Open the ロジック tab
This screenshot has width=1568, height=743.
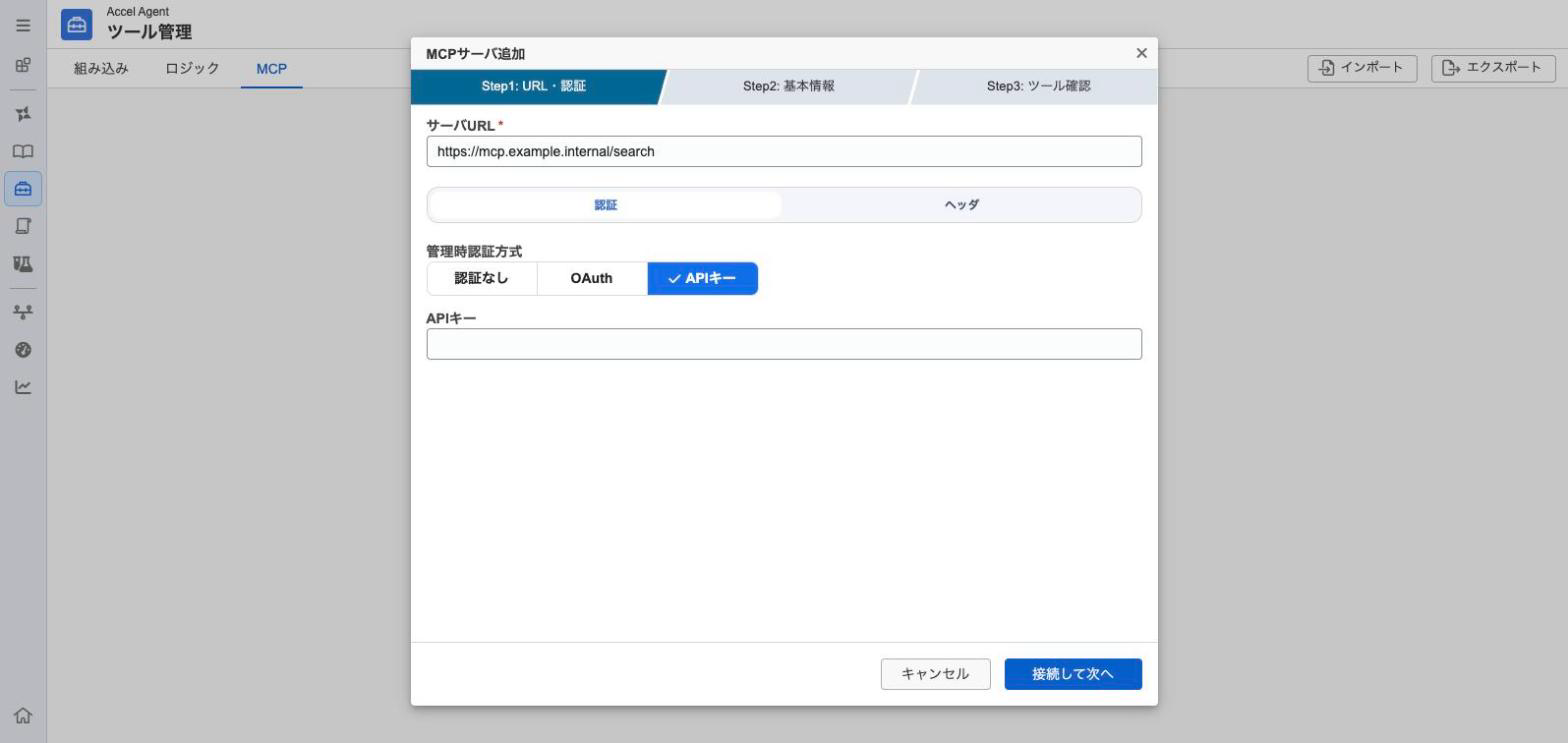192,68
